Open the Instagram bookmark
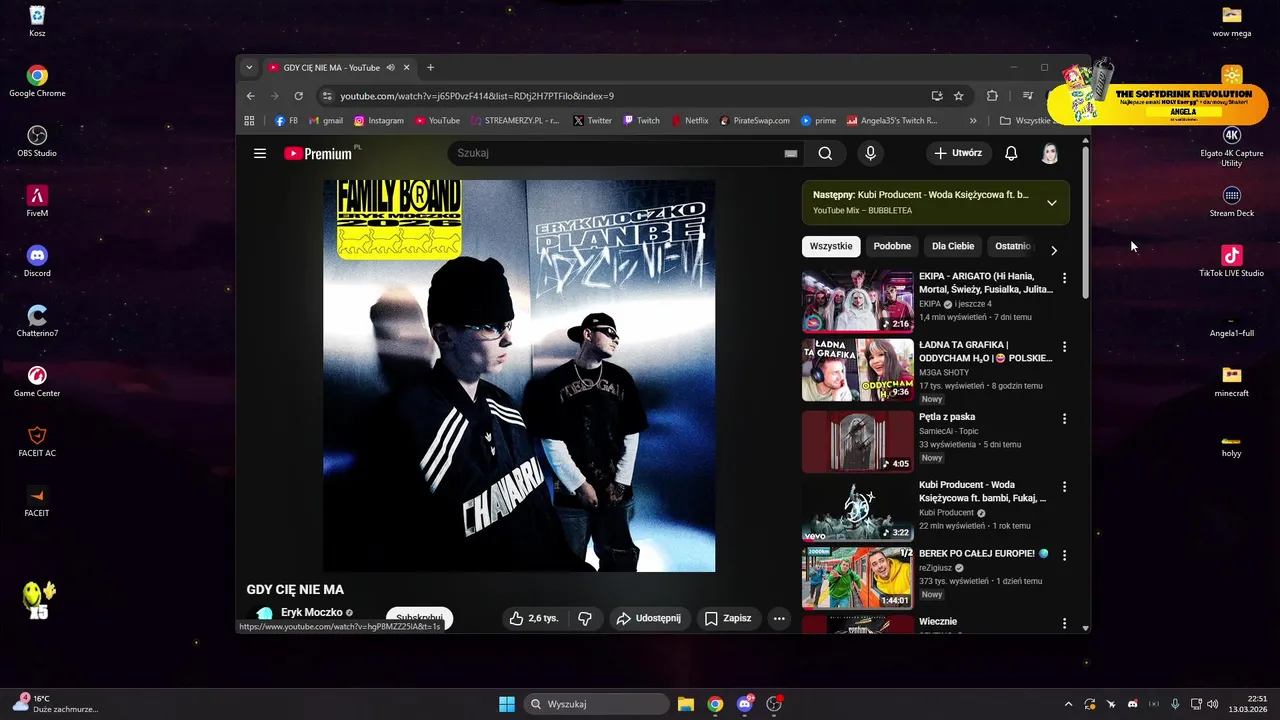The height and width of the screenshot is (720, 1280). click(379, 120)
